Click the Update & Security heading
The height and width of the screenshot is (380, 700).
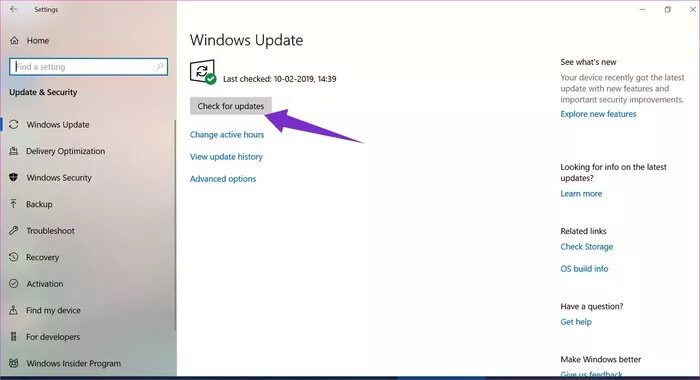pyautogui.click(x=43, y=92)
